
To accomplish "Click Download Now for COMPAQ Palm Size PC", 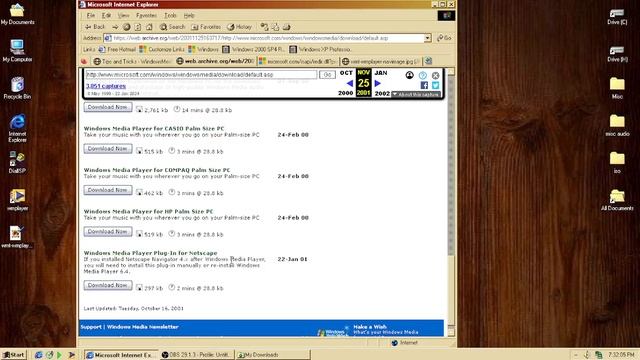I will click(108, 190).
